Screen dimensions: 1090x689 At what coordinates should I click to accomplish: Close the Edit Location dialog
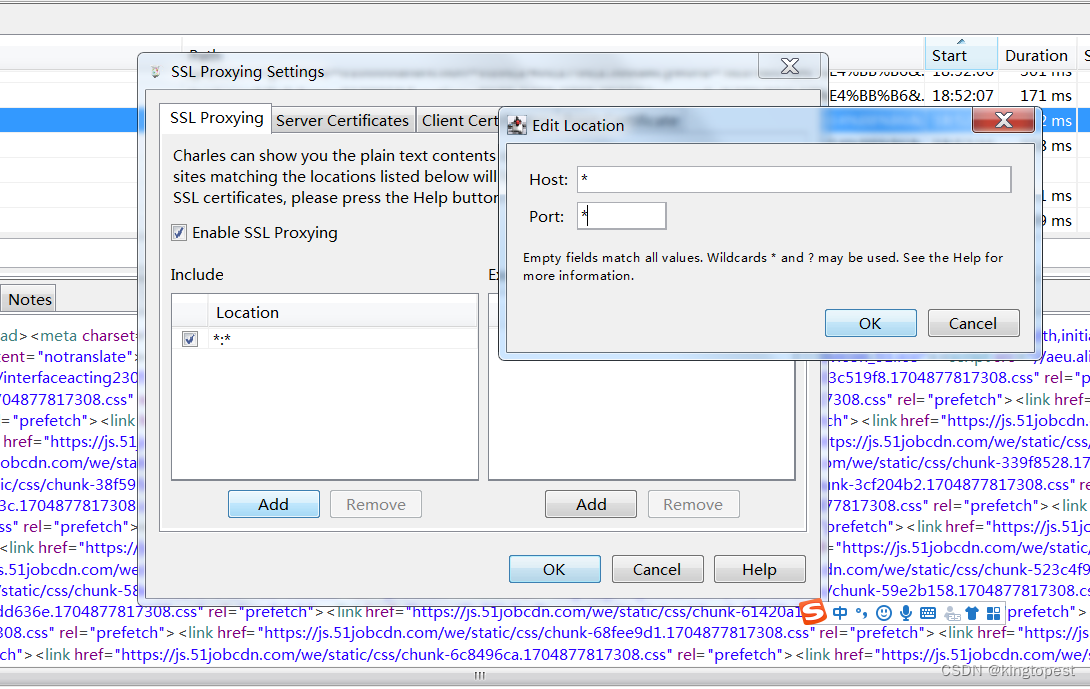1004,120
